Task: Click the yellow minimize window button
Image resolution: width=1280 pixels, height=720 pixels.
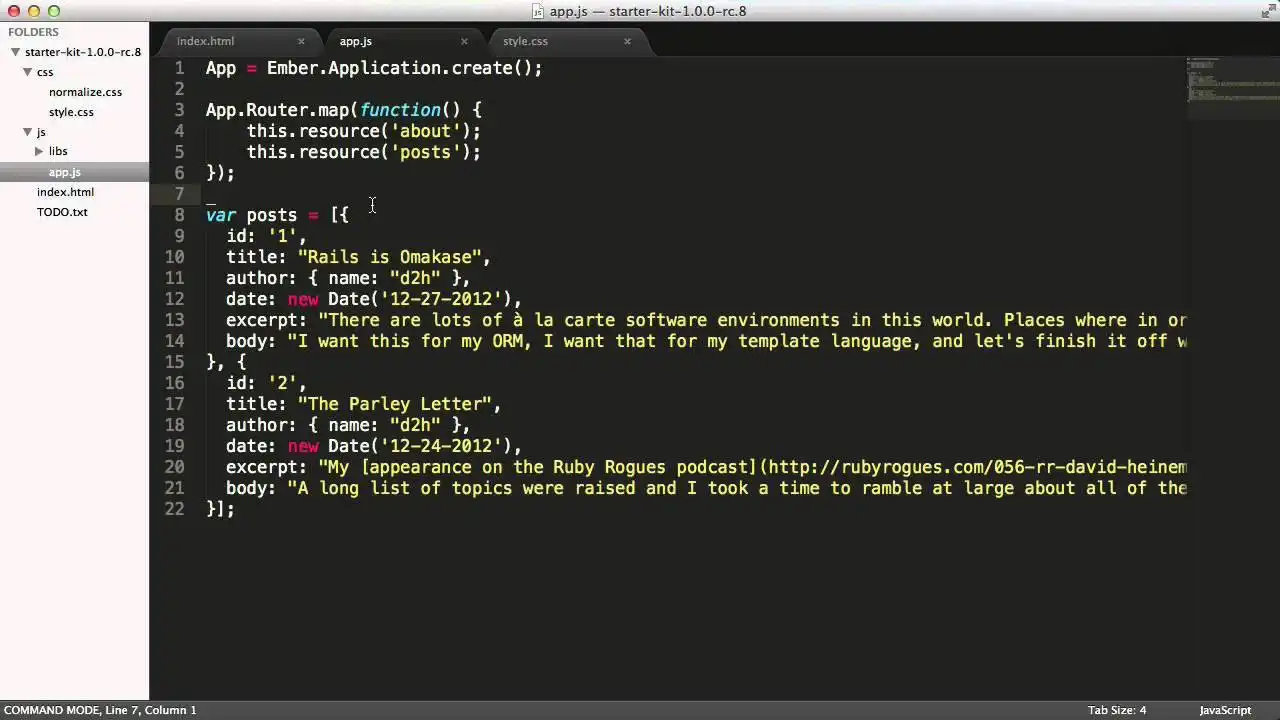Action: [34, 11]
